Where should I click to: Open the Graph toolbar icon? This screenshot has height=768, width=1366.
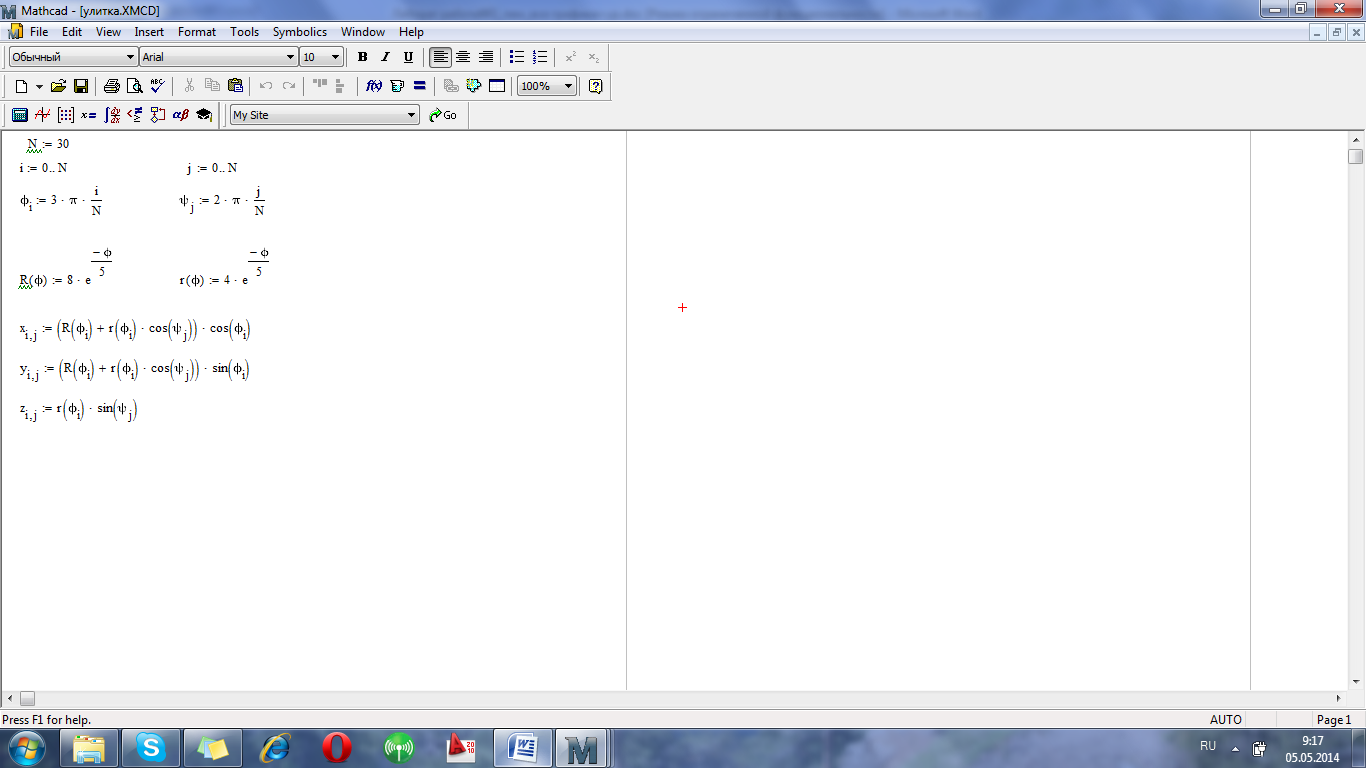(43, 115)
